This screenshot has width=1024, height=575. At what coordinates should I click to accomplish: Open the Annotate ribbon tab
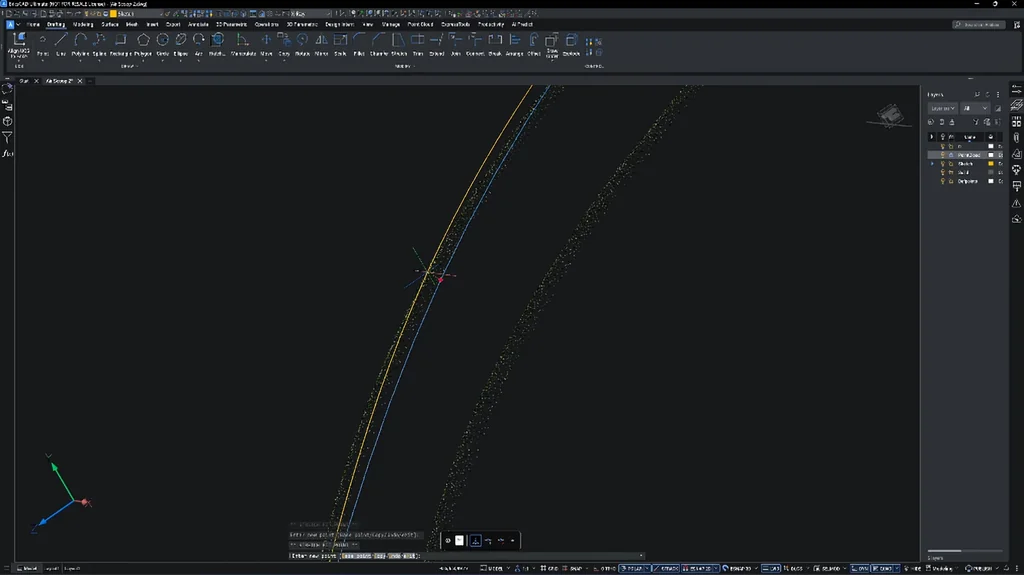(x=198, y=24)
